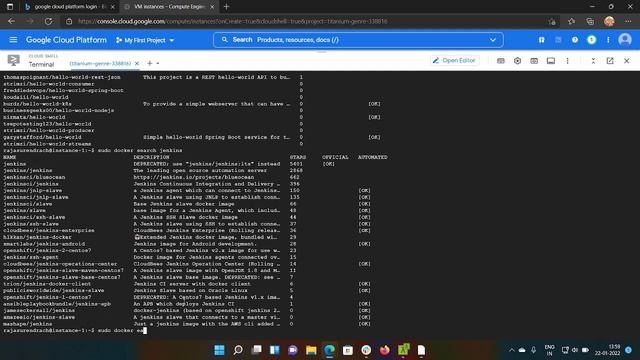Click the Open Editor button

tap(454, 60)
